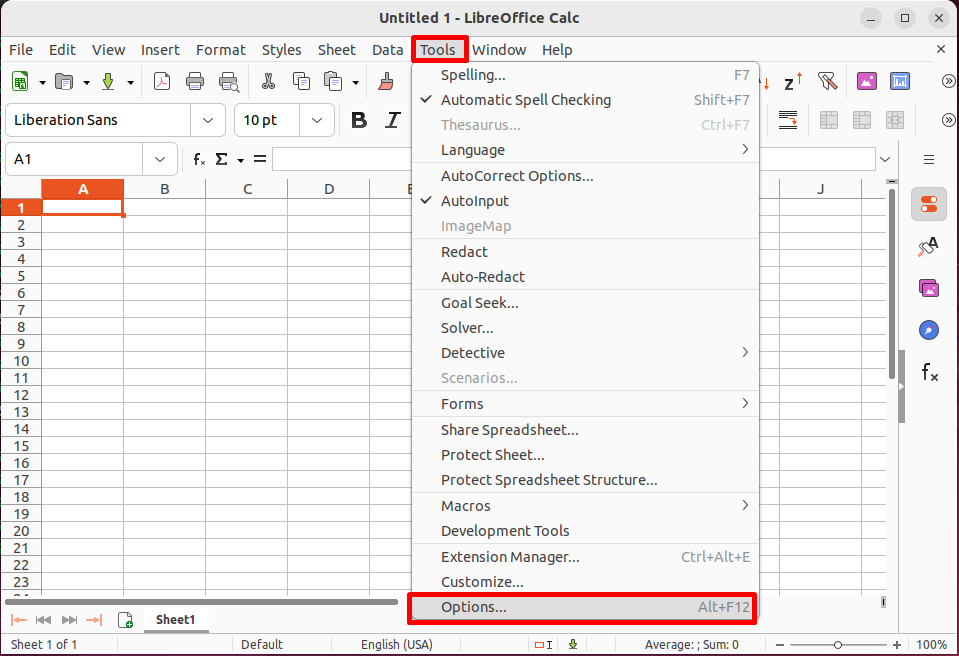This screenshot has width=959, height=656.
Task: Click the Print icon
Action: [195, 81]
